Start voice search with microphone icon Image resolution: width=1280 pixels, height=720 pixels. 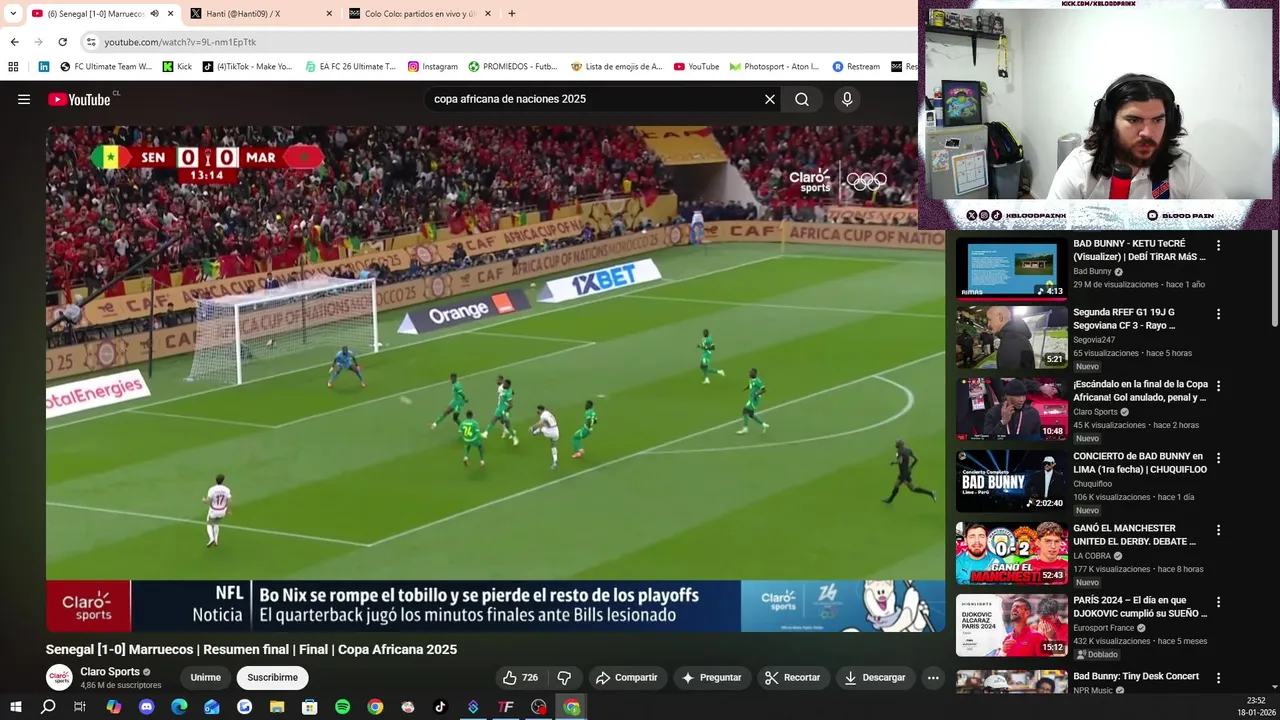click(x=847, y=99)
